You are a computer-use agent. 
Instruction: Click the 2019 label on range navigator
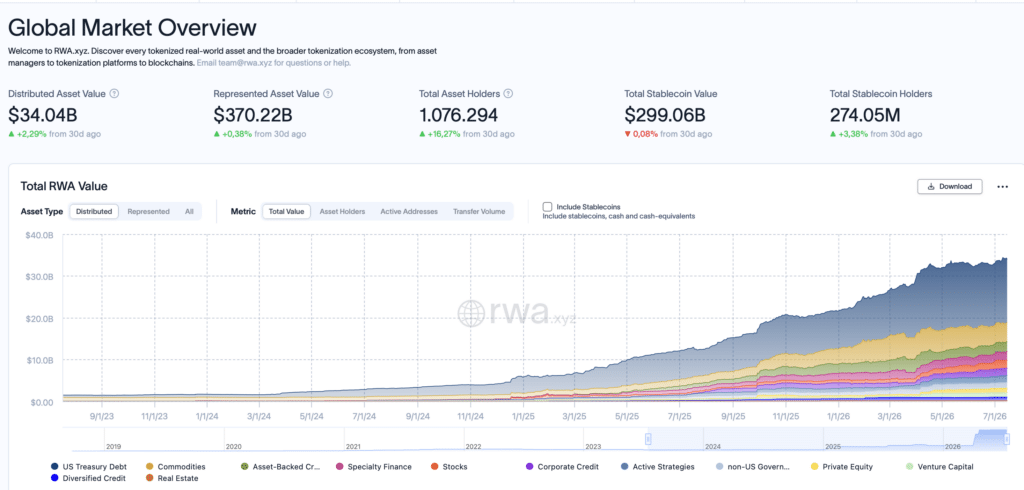[x=113, y=448]
